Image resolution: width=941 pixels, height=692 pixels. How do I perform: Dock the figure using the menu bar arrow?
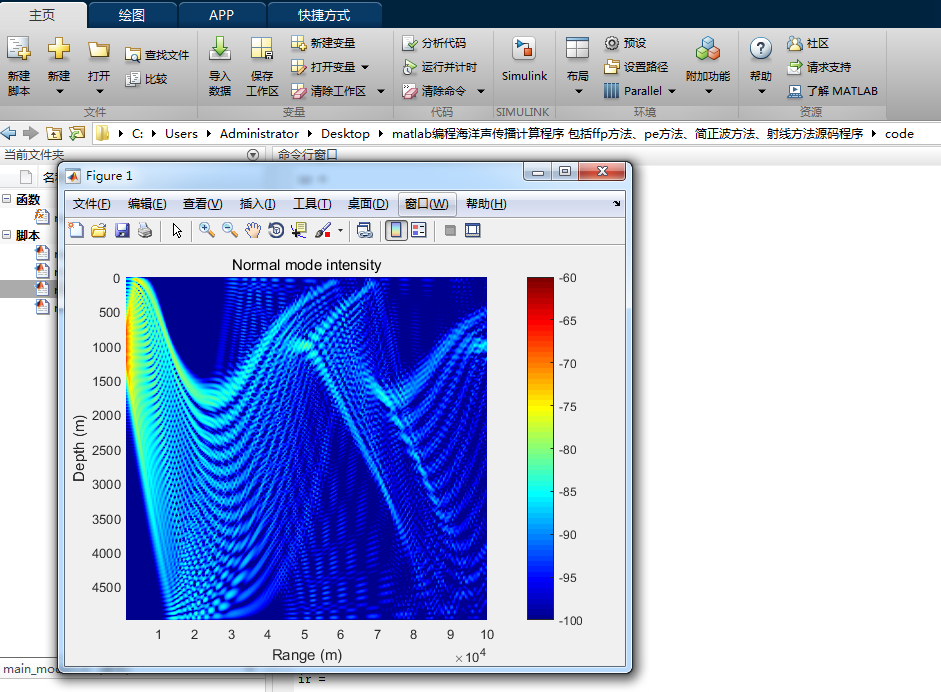pyautogui.click(x=616, y=203)
